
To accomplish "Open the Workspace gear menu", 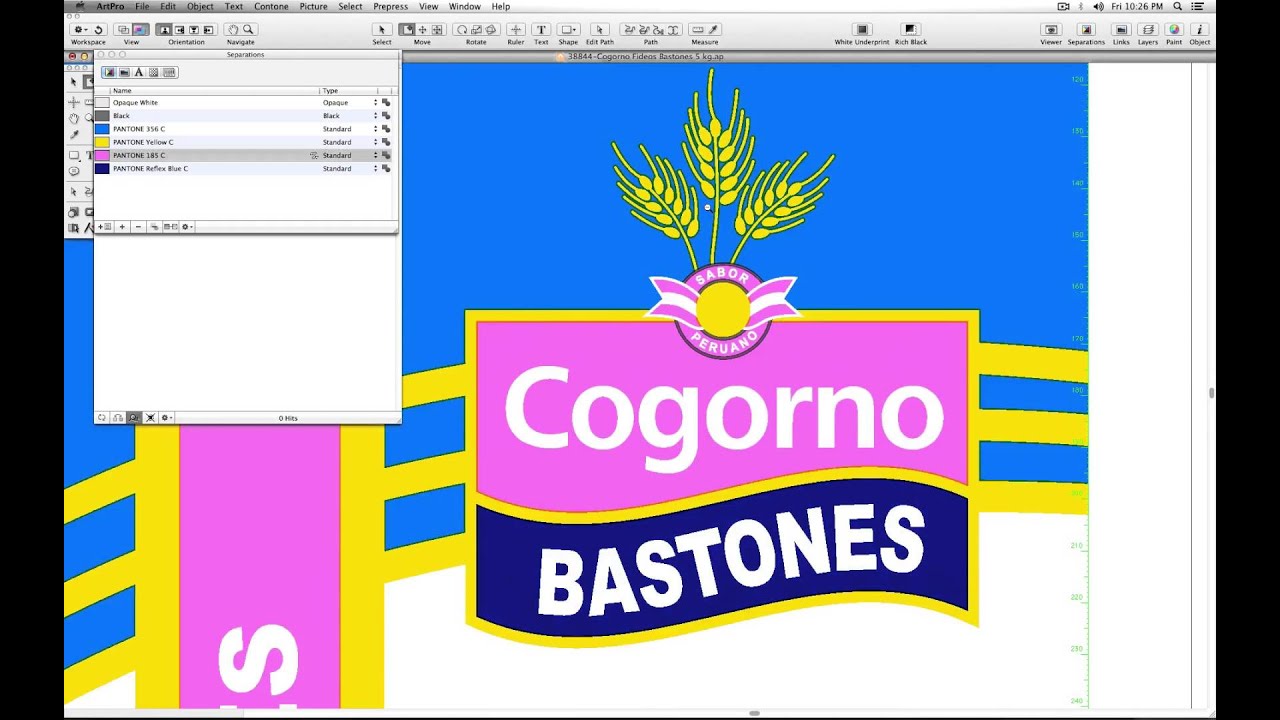I will [x=79, y=30].
